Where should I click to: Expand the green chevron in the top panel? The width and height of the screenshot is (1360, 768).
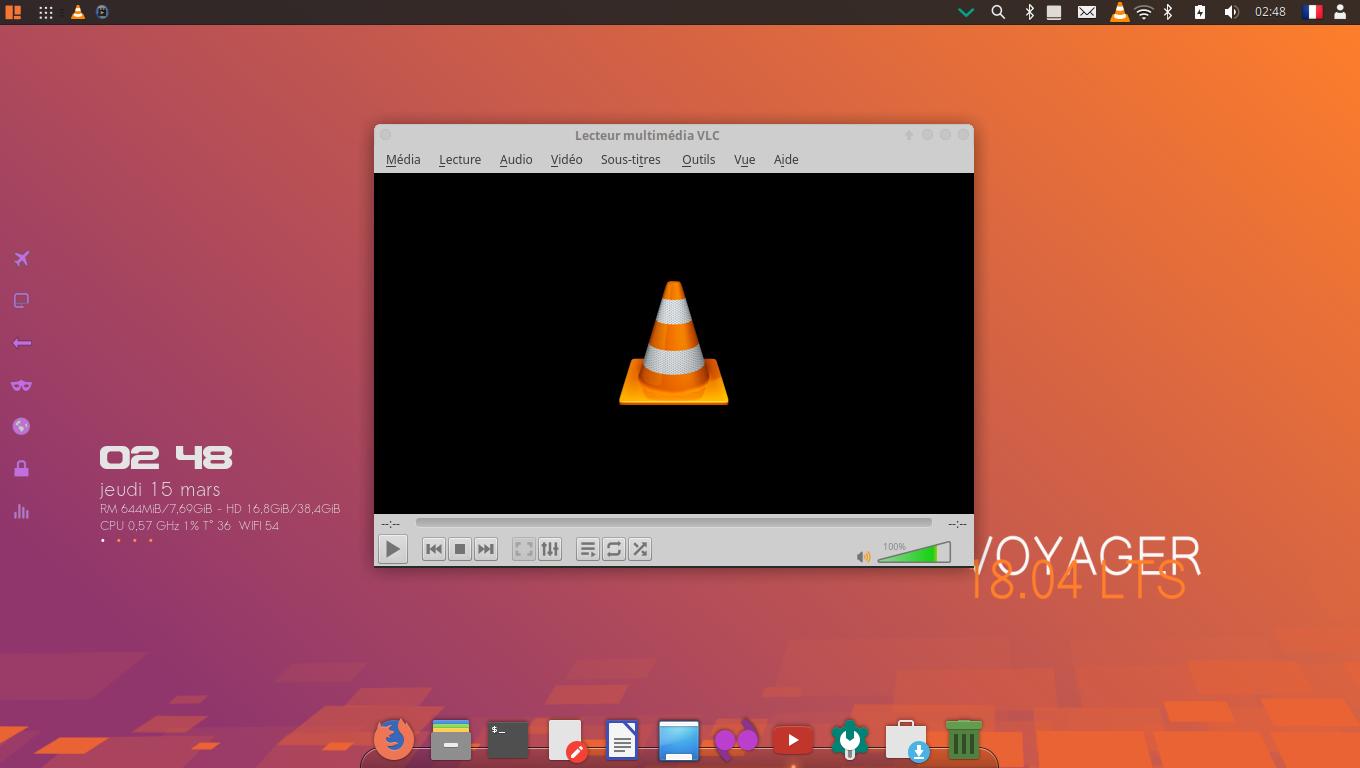(x=966, y=12)
